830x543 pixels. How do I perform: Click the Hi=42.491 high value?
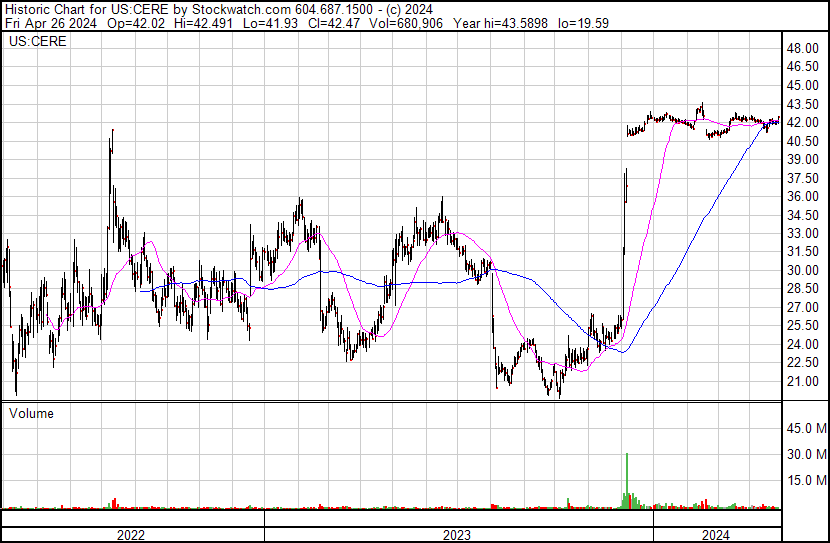point(204,23)
